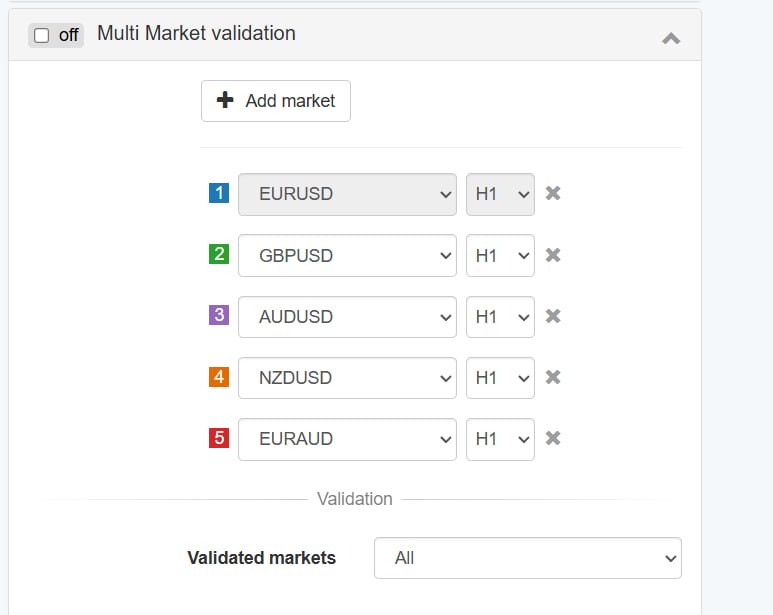Screen dimensions: 773x615
Task: Open the NZDUSD symbol dropdown
Action: pos(347,378)
